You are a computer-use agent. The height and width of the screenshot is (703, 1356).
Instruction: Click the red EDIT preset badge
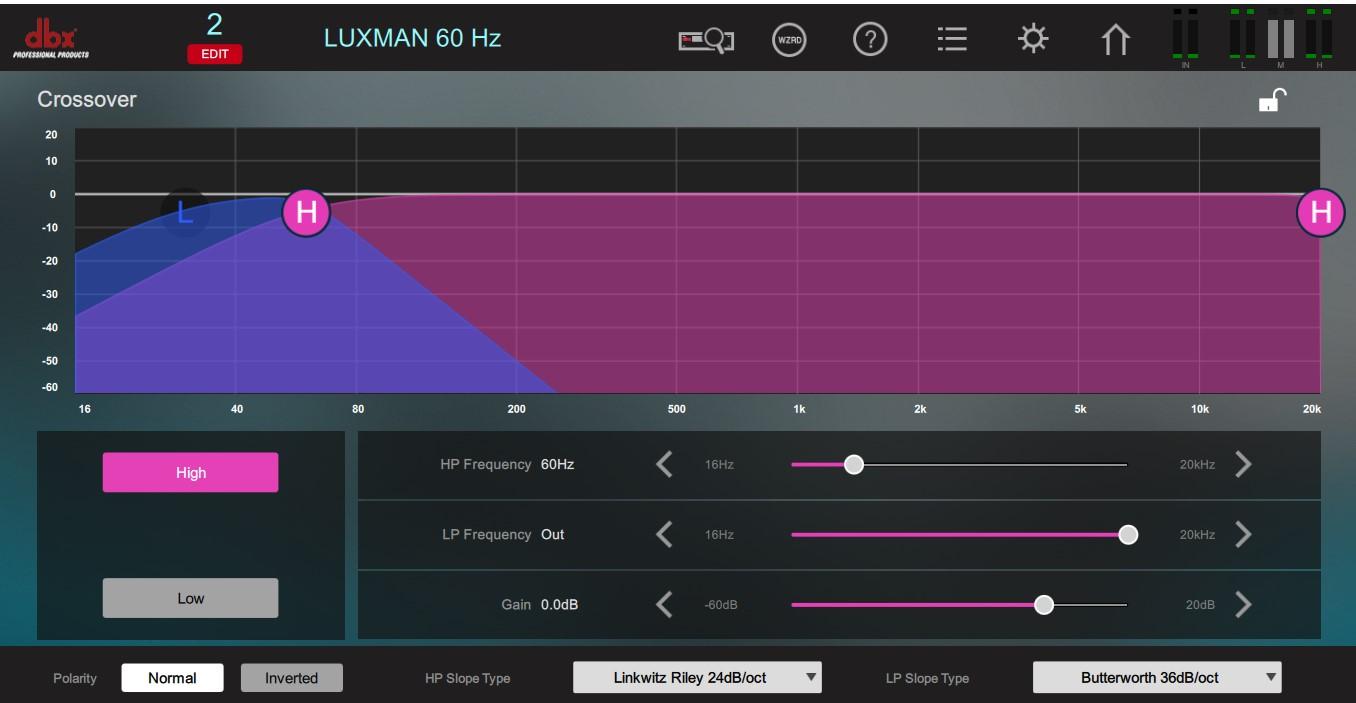(214, 54)
